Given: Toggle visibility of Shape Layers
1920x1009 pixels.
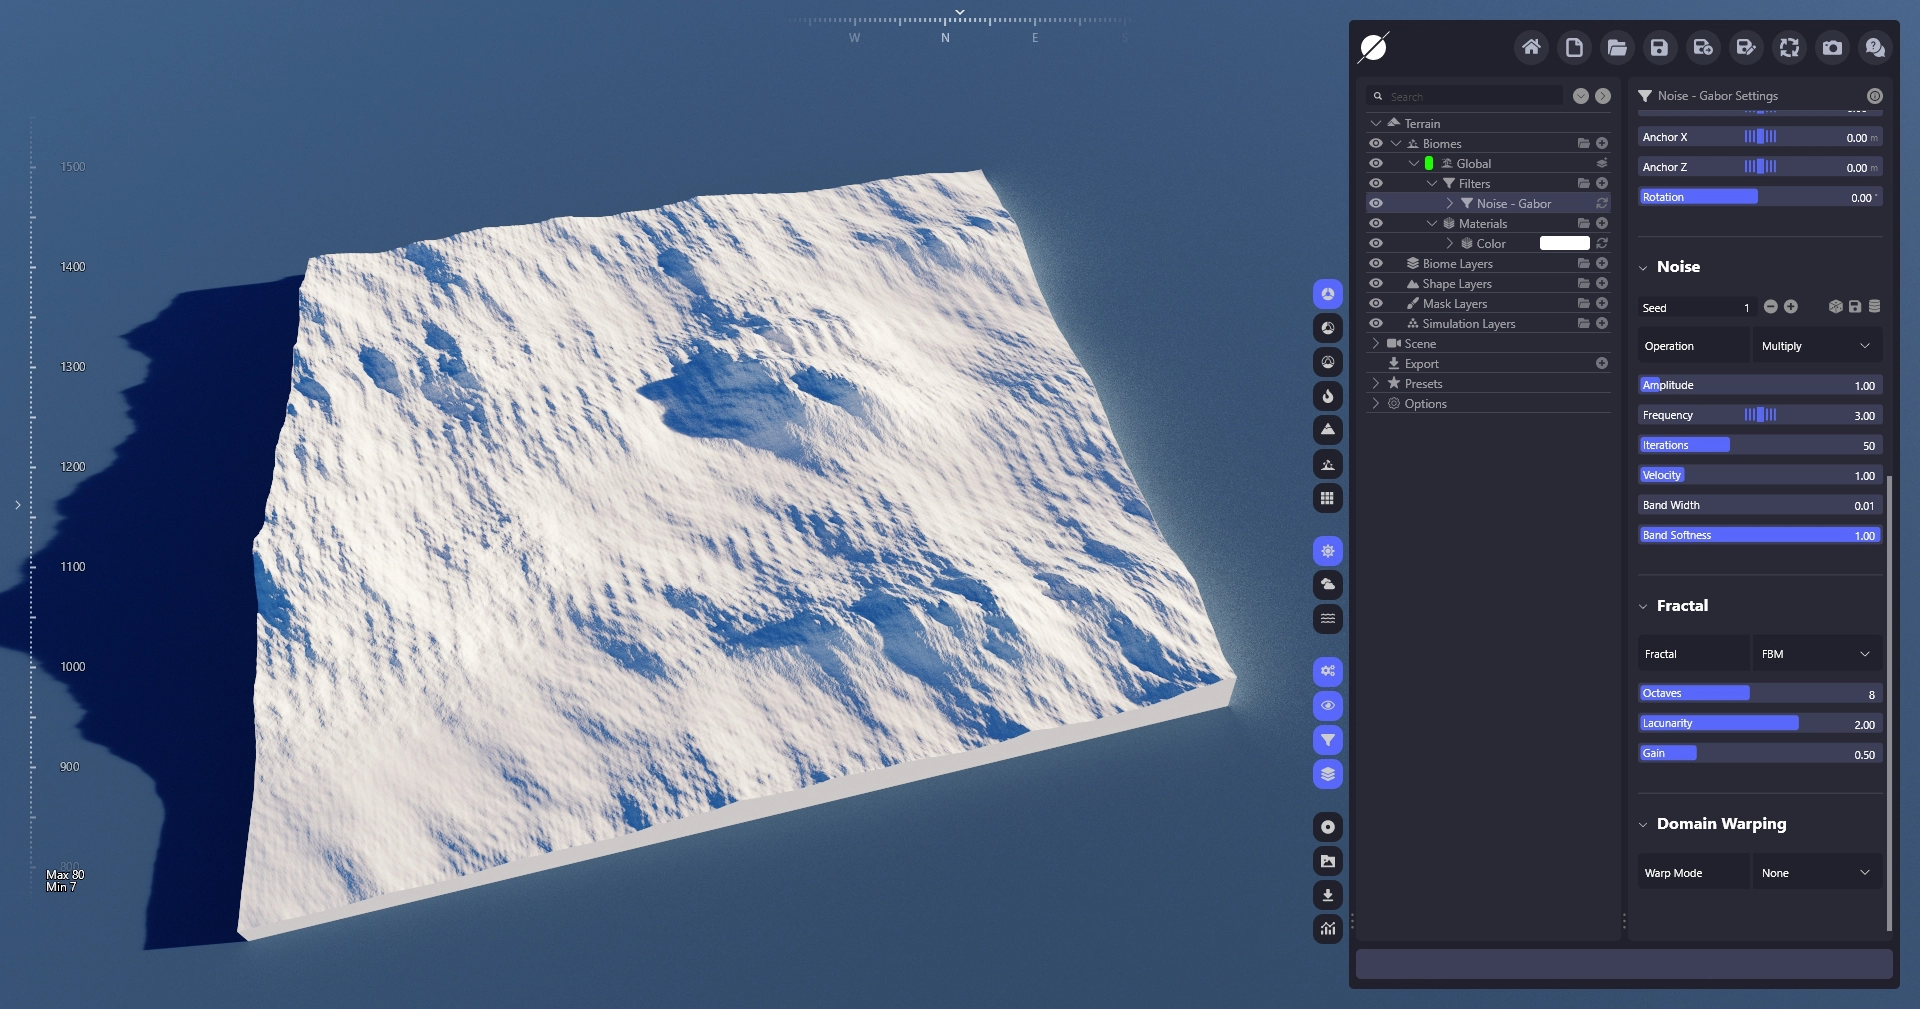Looking at the screenshot, I should [x=1376, y=283].
